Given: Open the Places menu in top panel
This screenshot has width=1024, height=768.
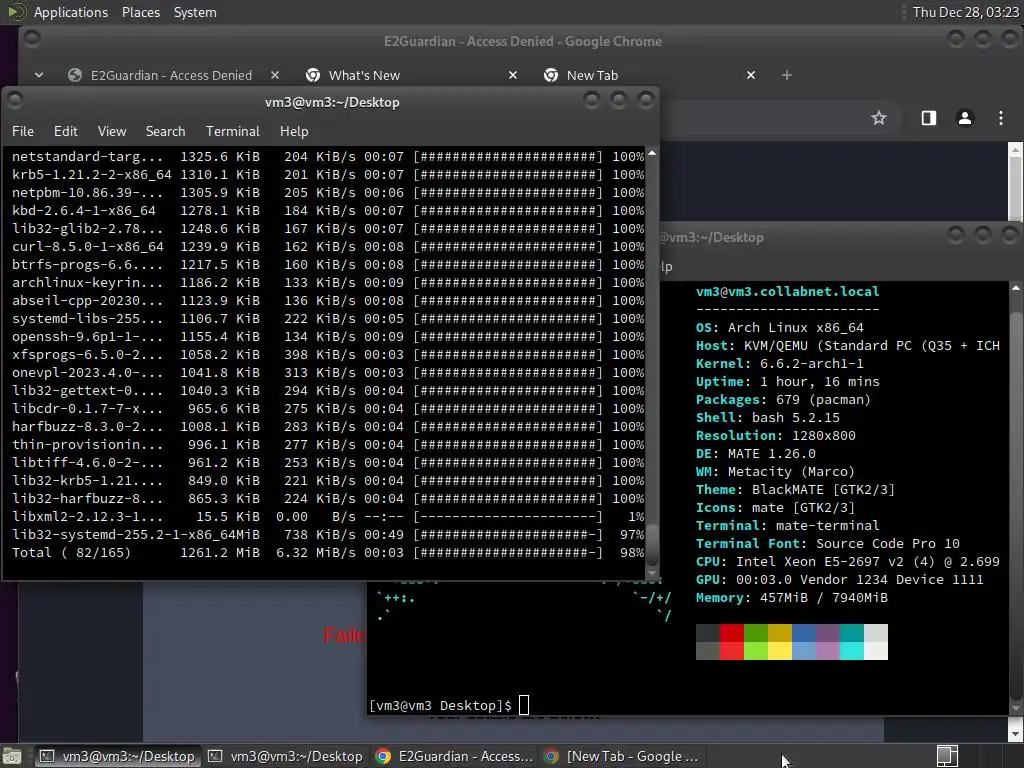Looking at the screenshot, I should coord(140,12).
